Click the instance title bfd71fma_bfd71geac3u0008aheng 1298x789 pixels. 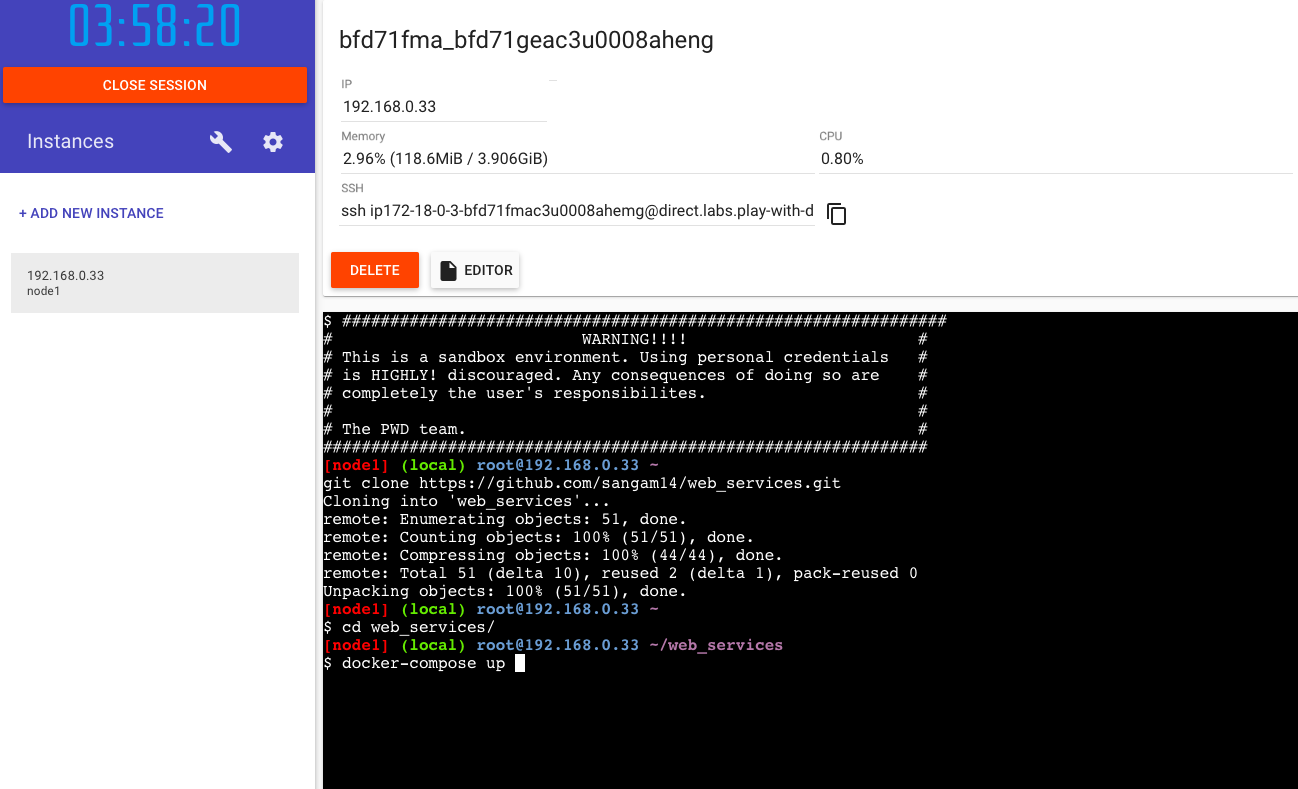[x=526, y=40]
